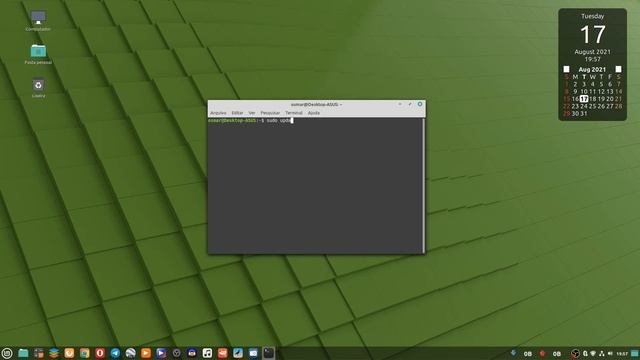Launch the Opera browser from the taskbar

coord(100,353)
